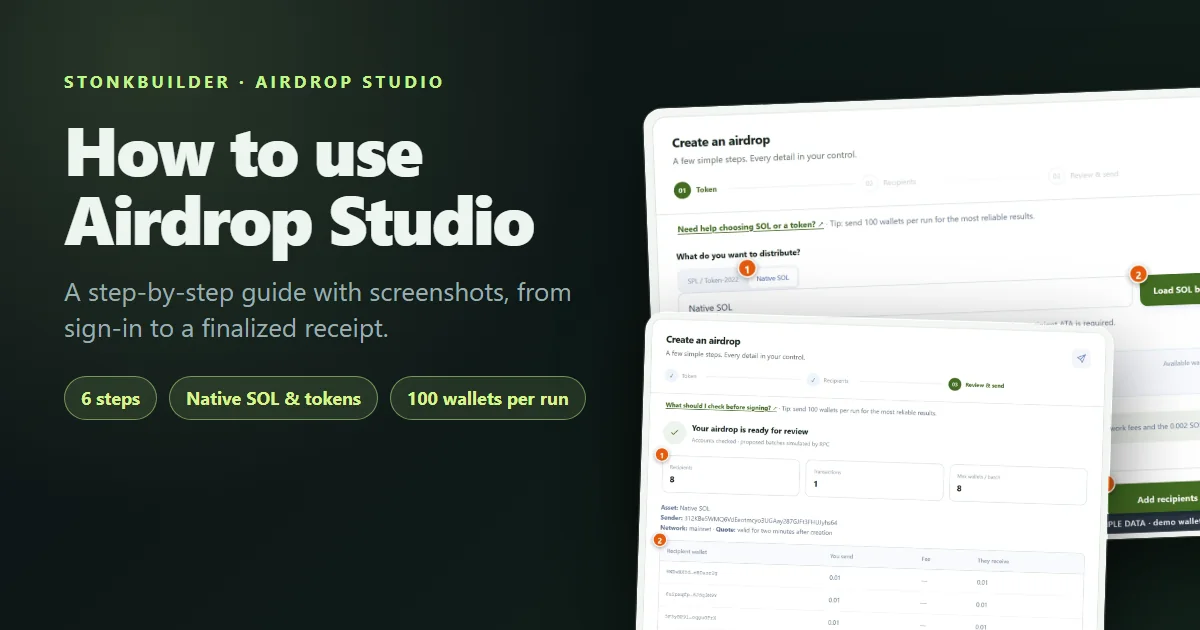Click the 'STONKBUILDER · AIRDROP STUDIO' heading

(254, 82)
